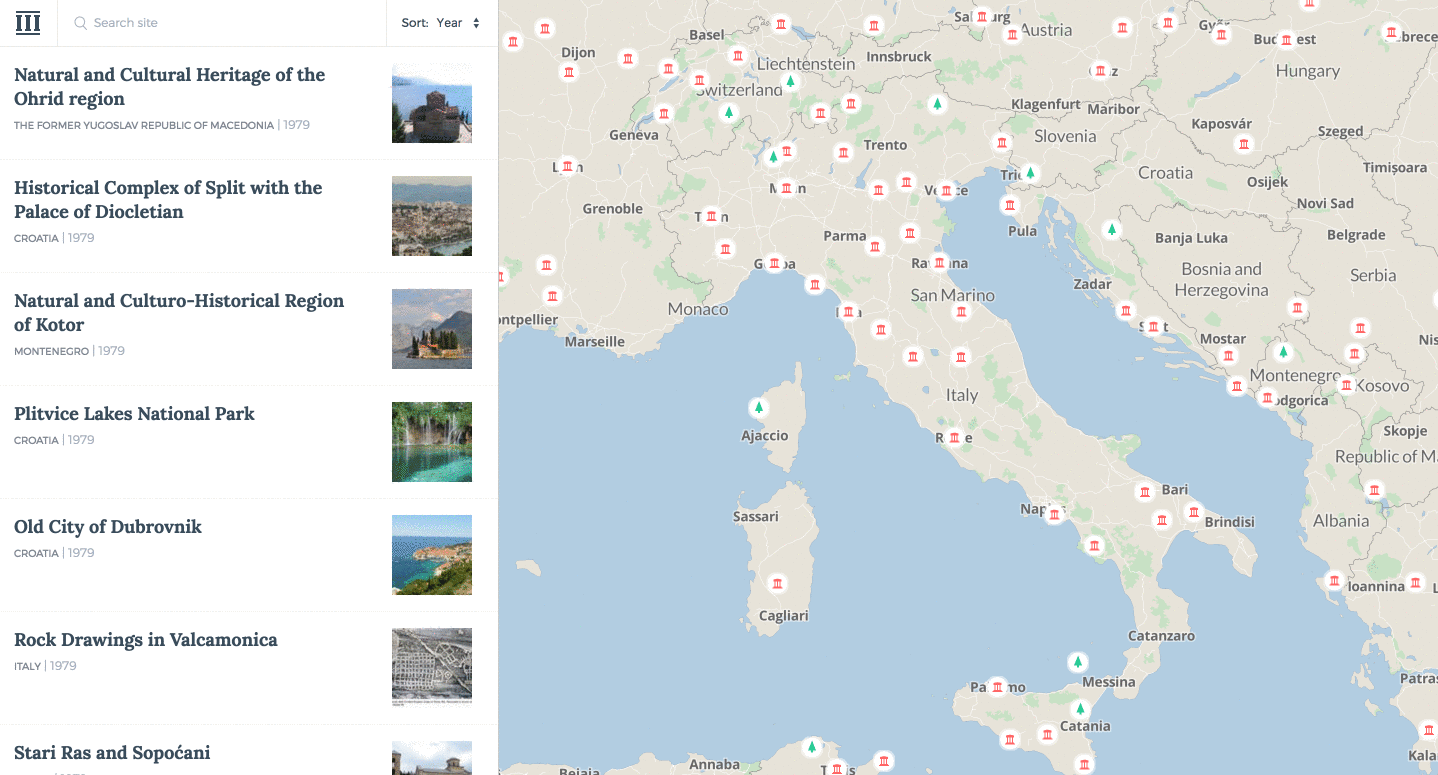Image resolution: width=1438 pixels, height=775 pixels.
Task: Select the tree marker above Montenegro label
Action: click(1283, 352)
